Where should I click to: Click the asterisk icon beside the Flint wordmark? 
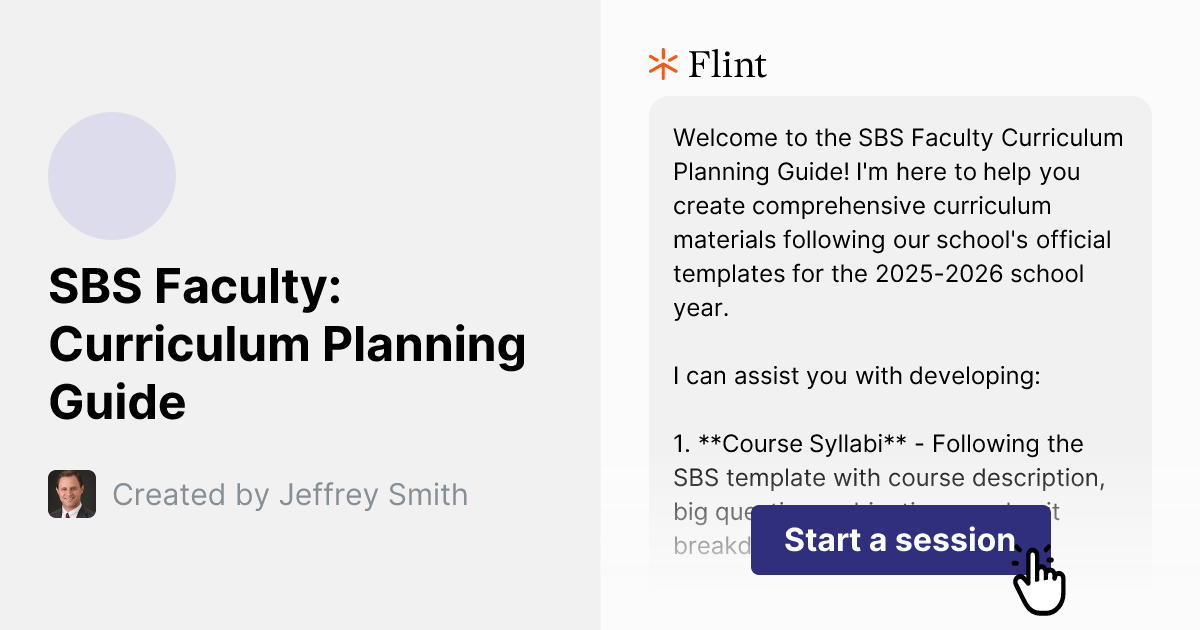(x=661, y=64)
